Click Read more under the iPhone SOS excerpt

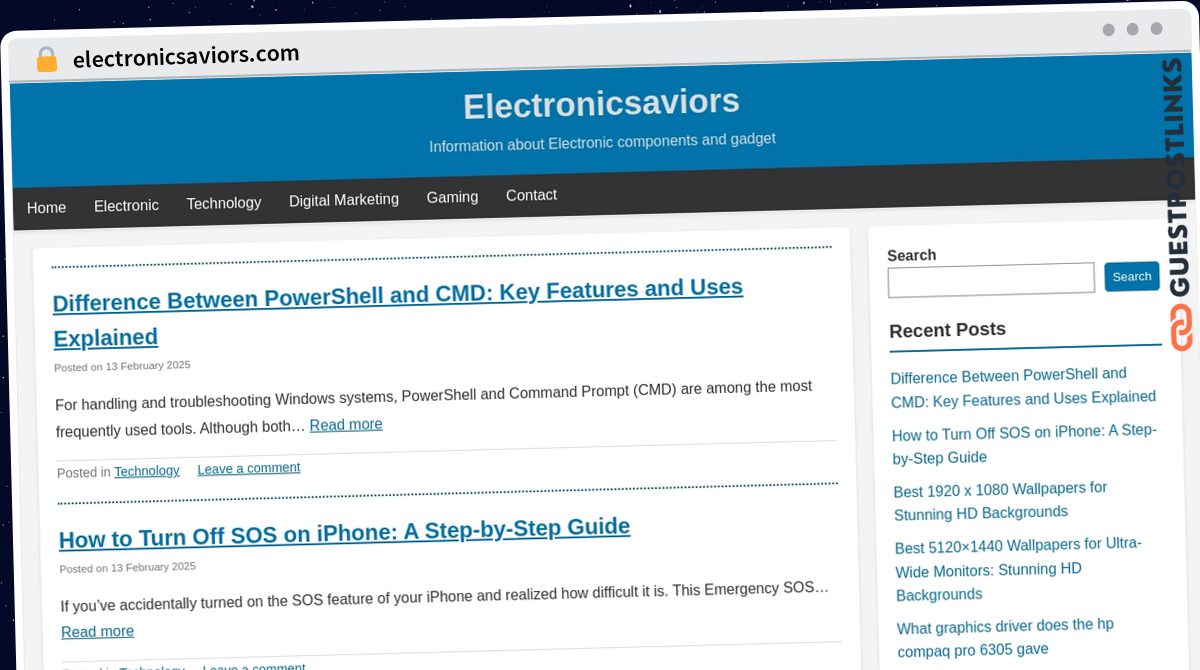pos(97,631)
